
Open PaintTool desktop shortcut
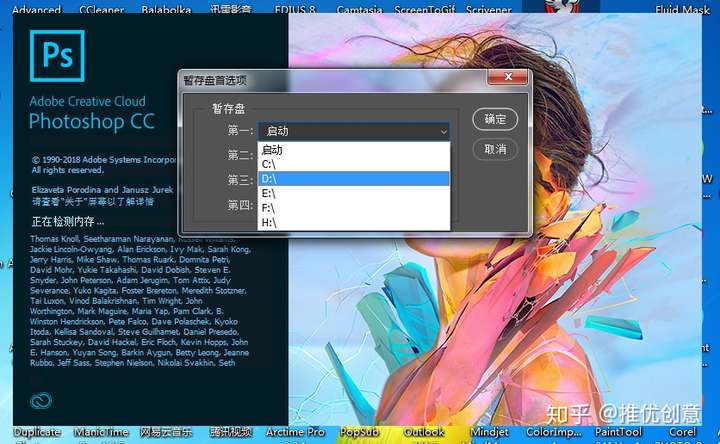619,432
